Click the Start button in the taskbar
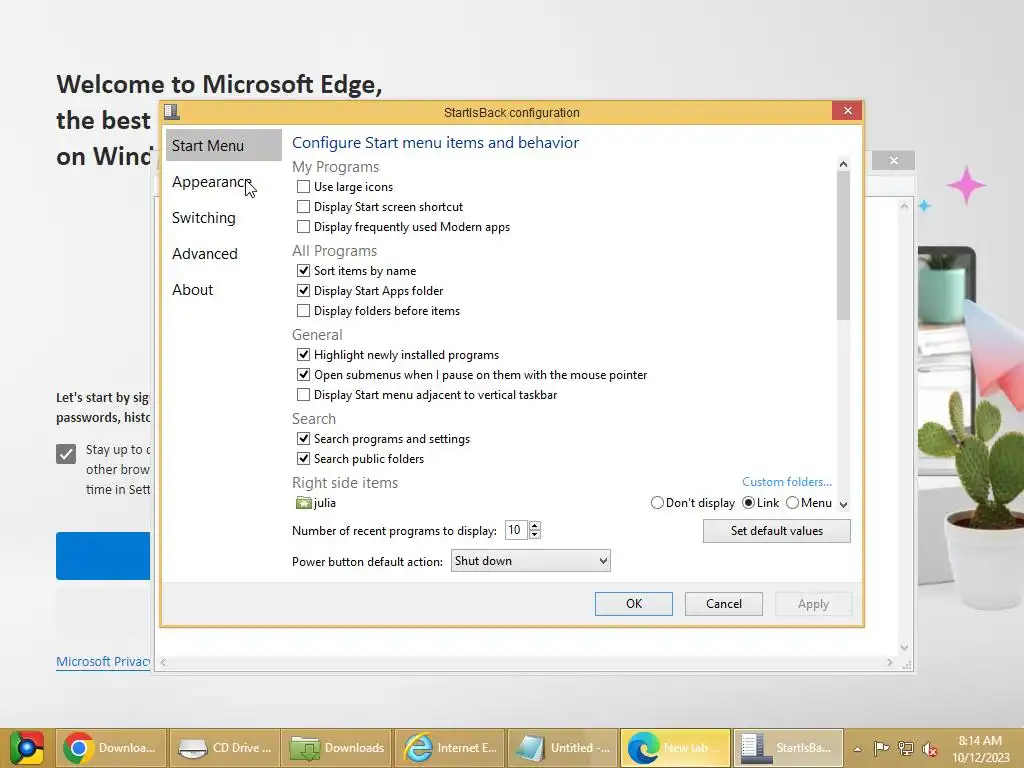This screenshot has width=1024, height=768. (x=26, y=748)
